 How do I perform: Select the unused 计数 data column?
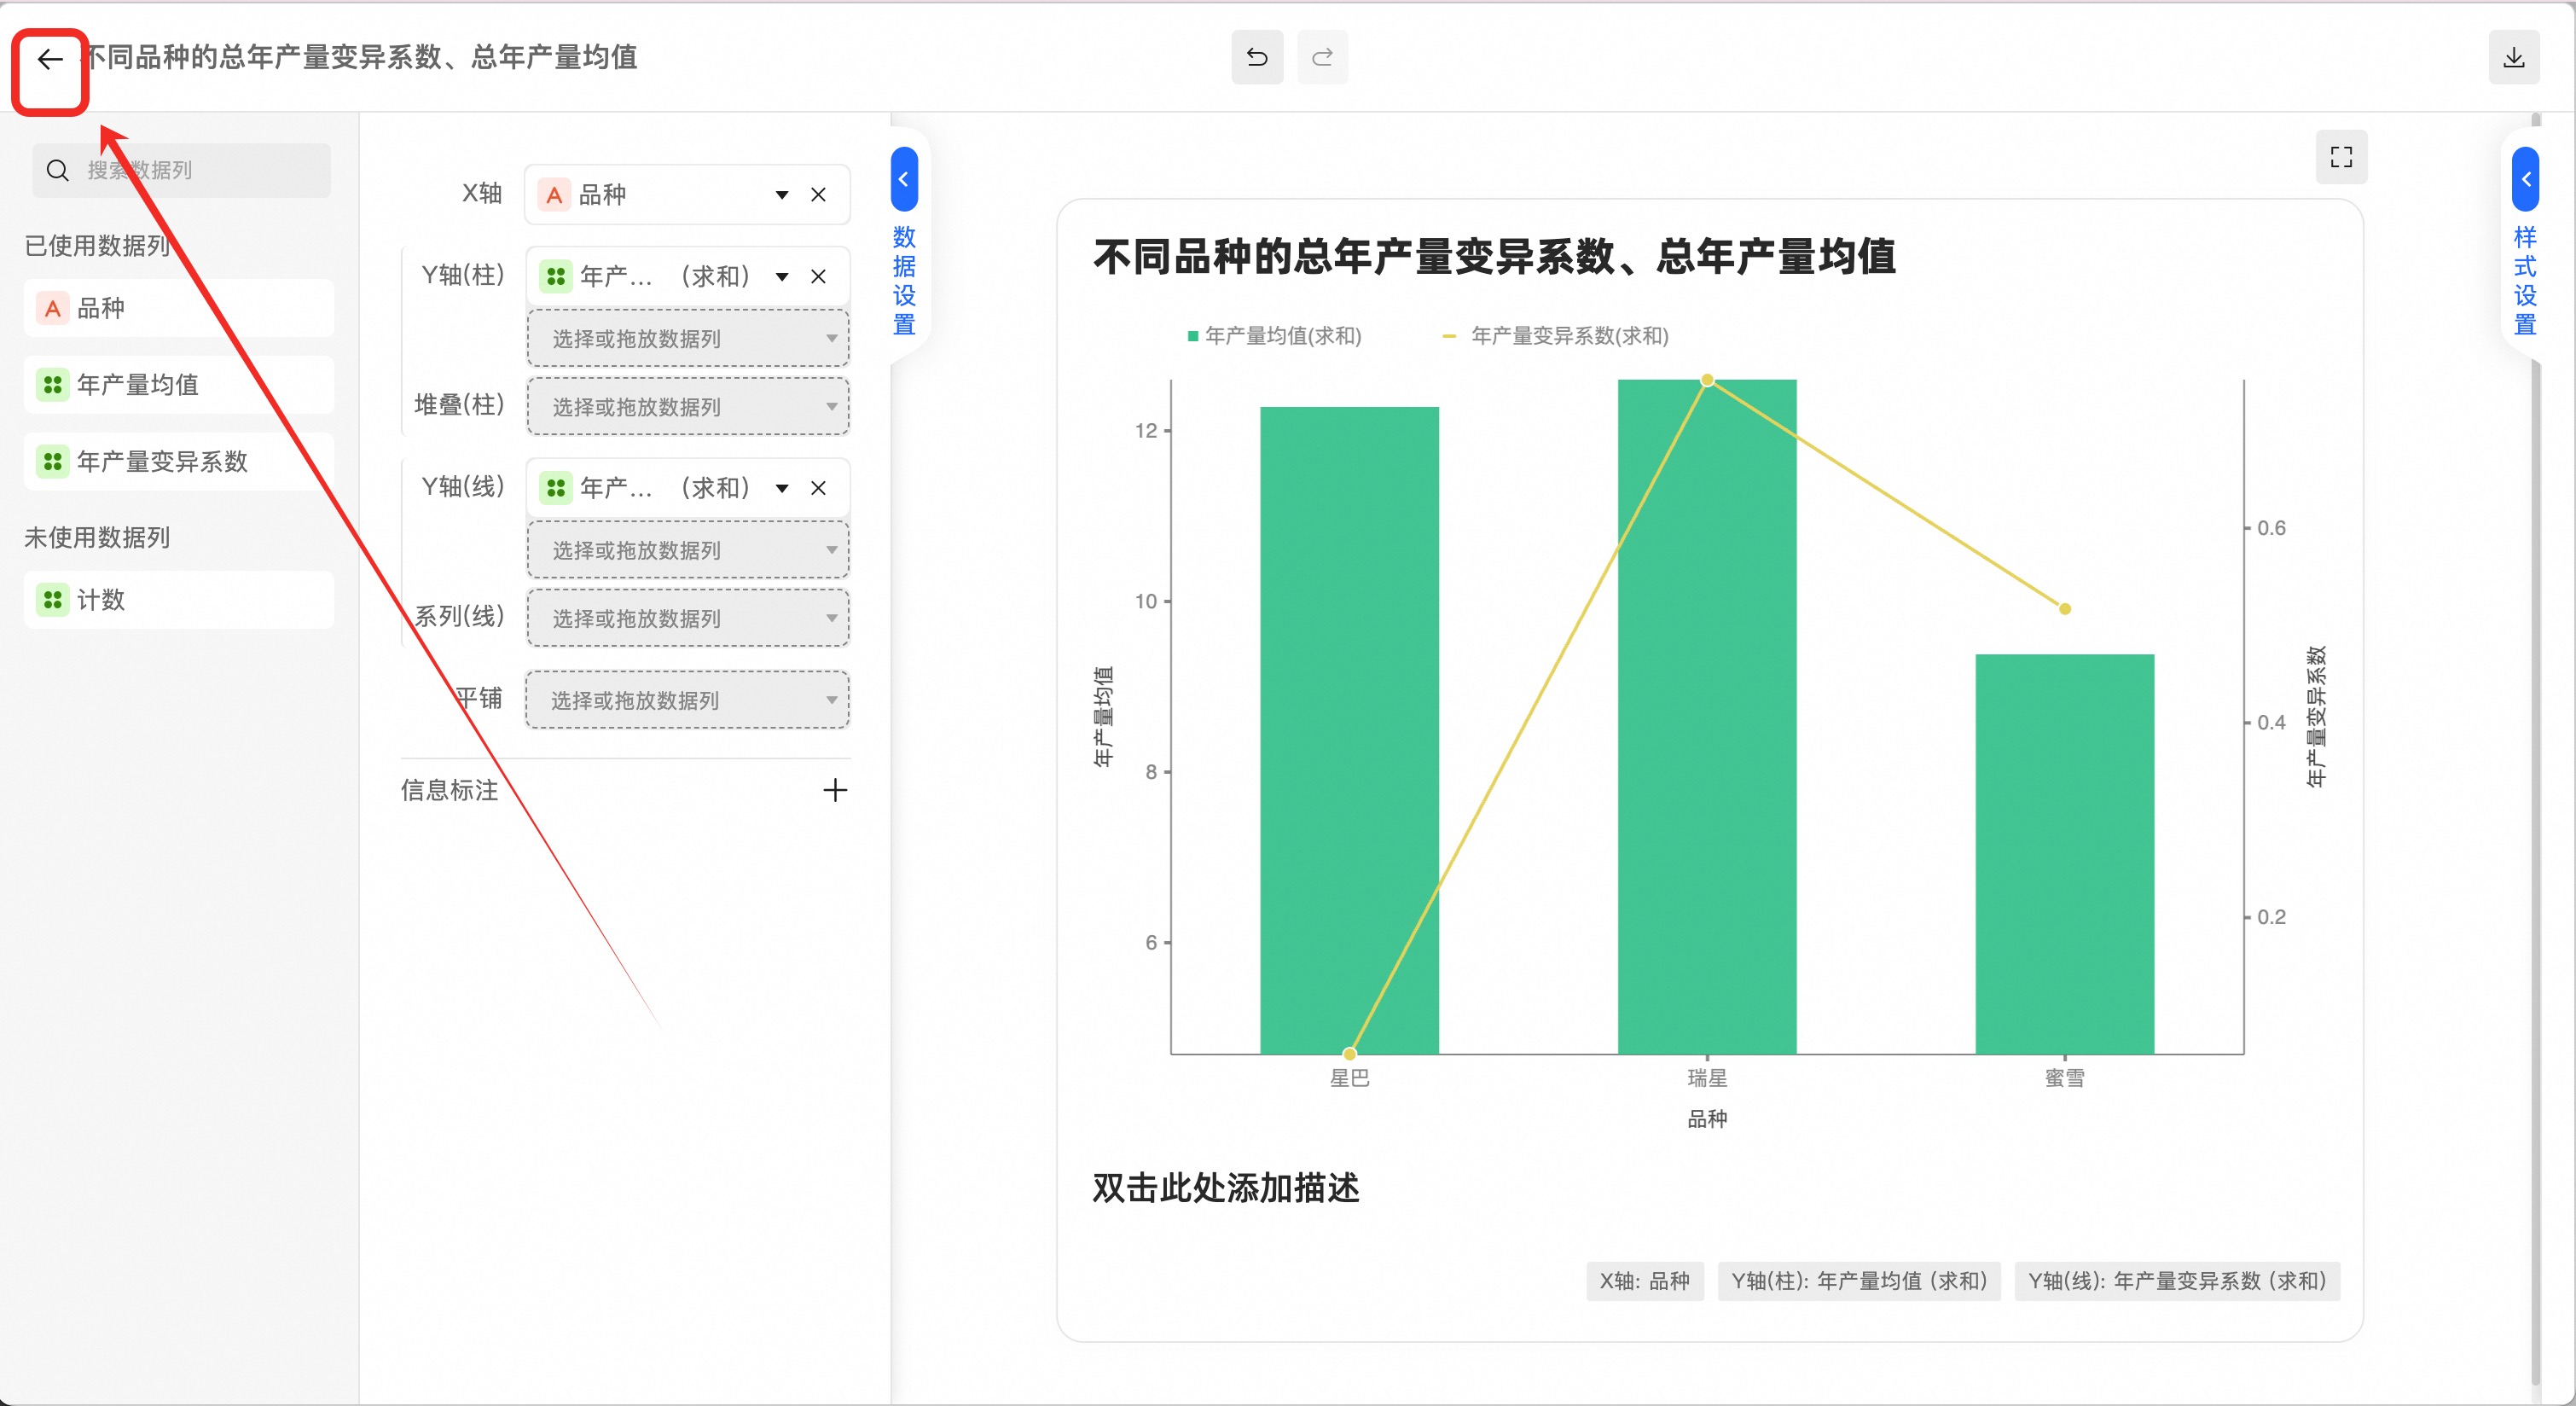(100, 600)
